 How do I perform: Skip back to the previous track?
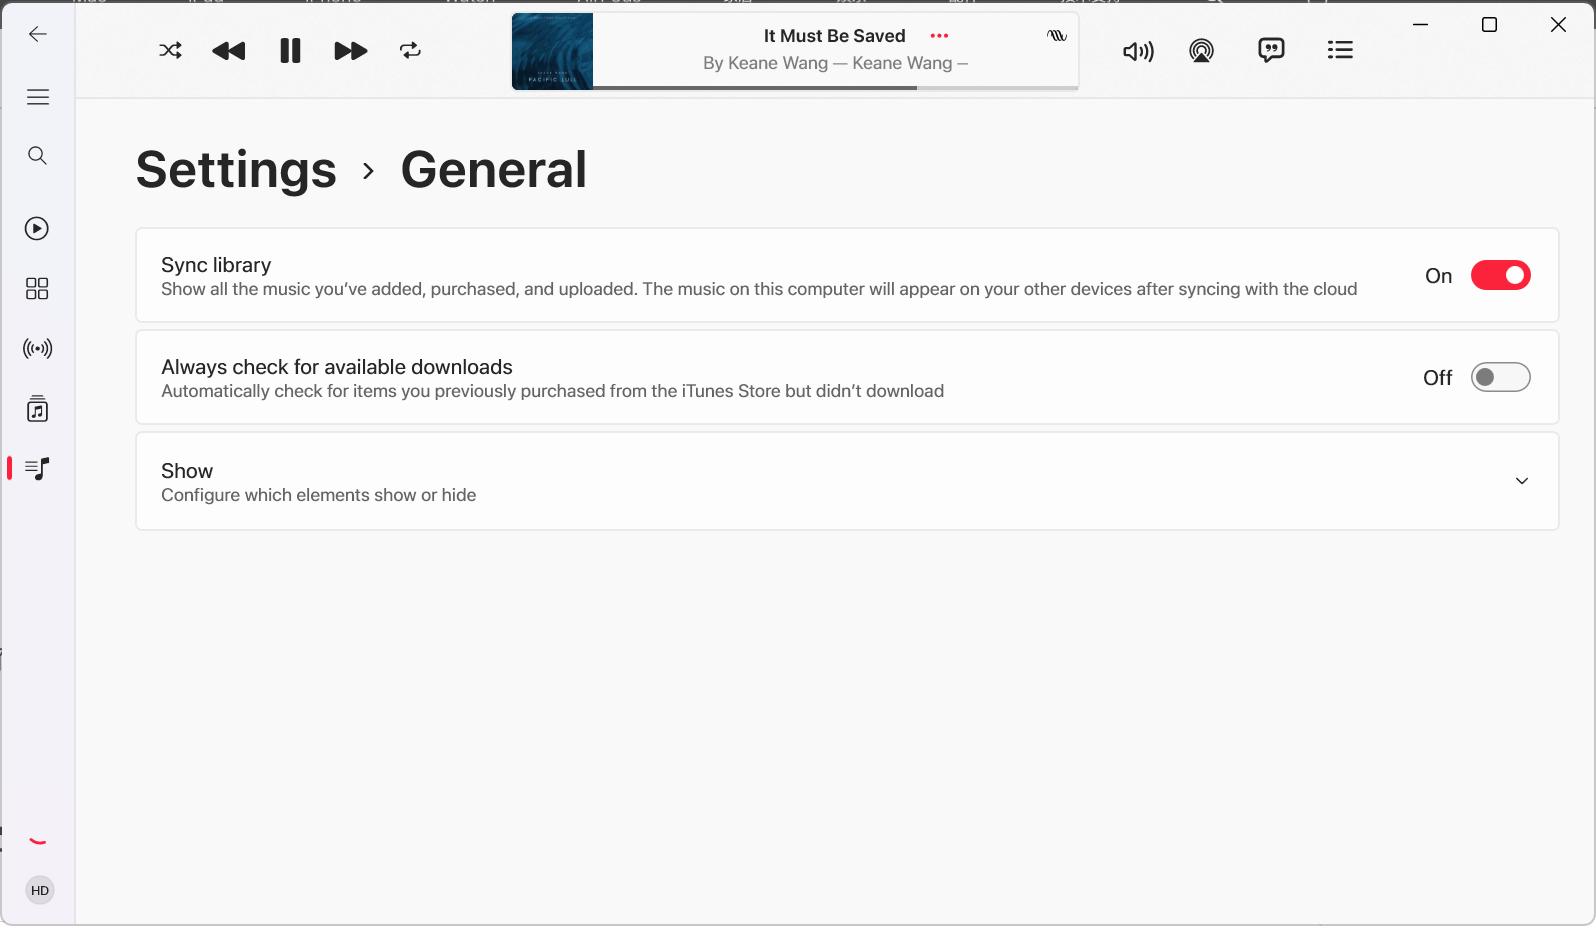coord(229,51)
